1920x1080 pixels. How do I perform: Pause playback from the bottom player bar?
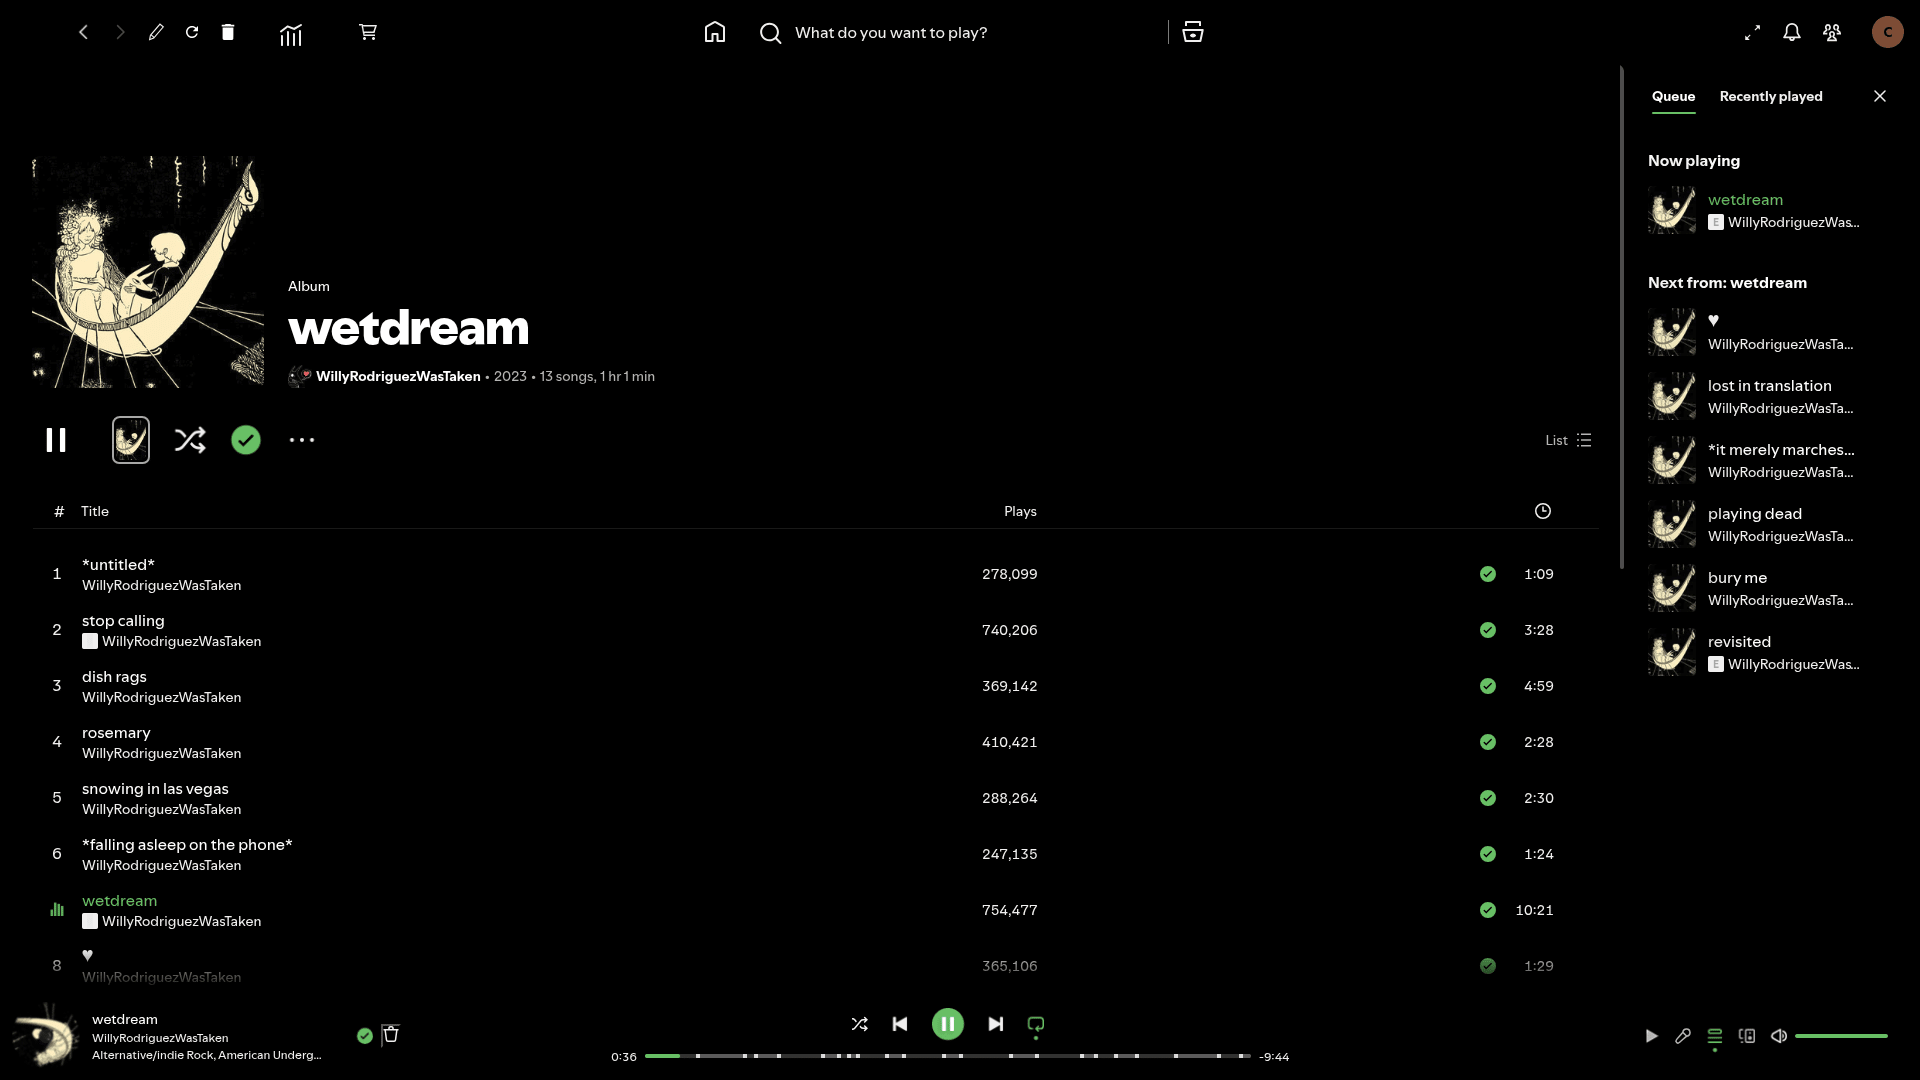(x=948, y=1024)
